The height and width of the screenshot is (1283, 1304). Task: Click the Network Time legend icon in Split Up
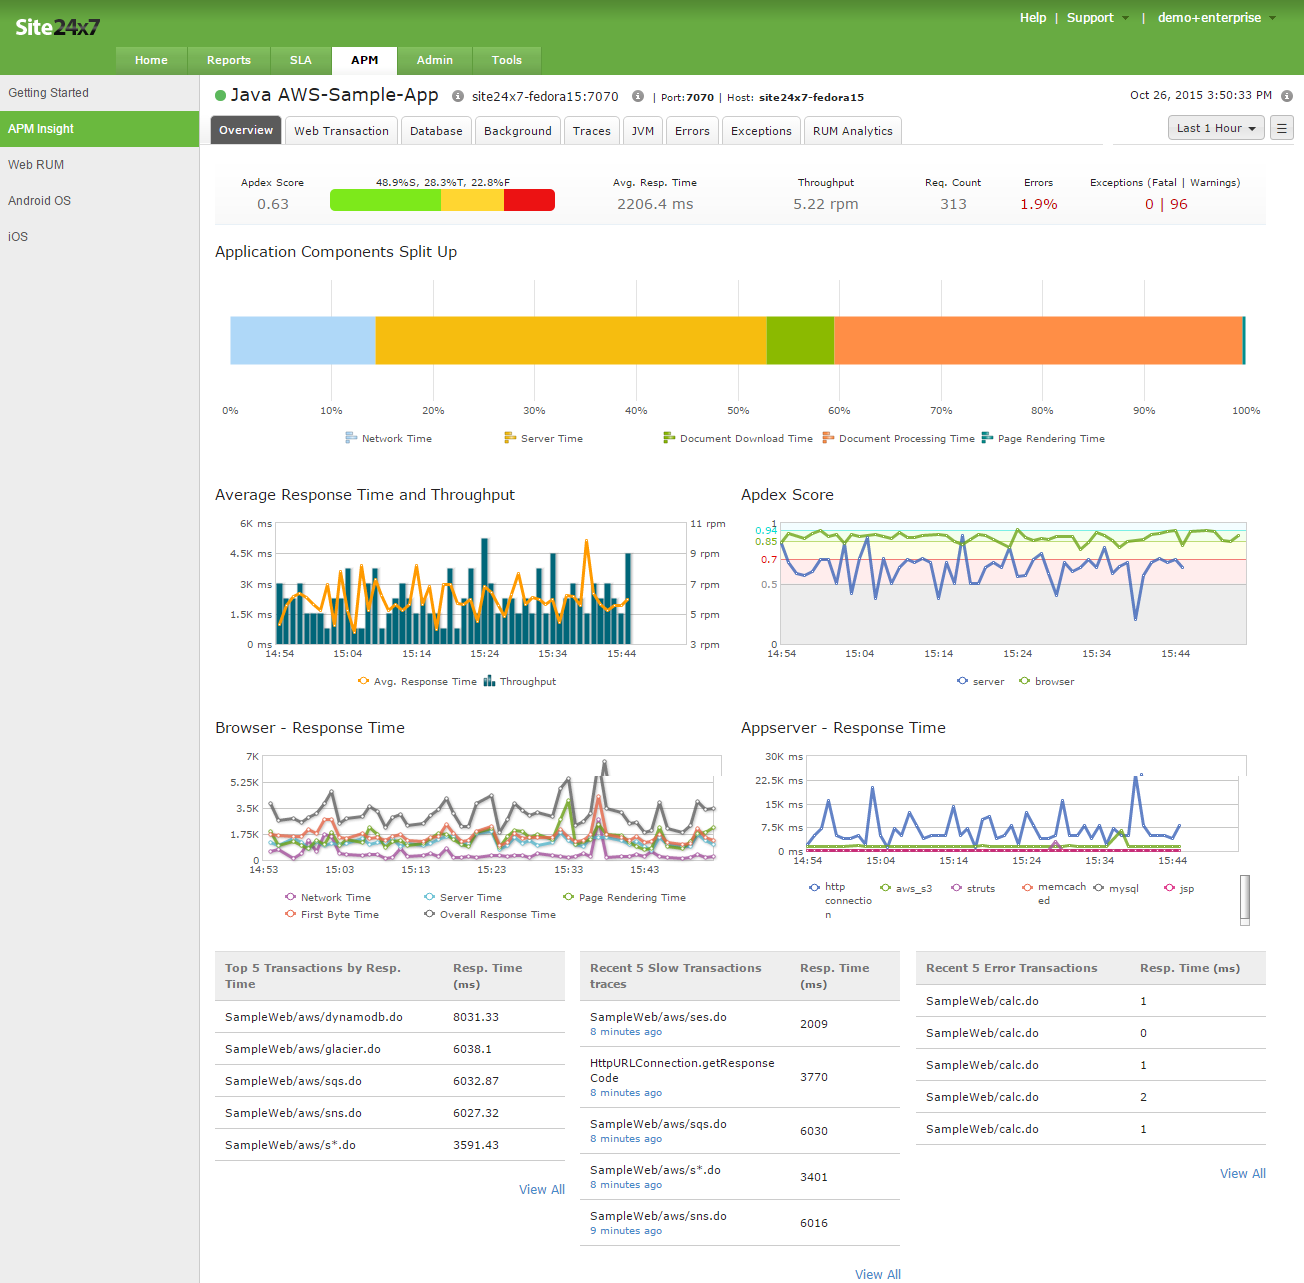(351, 438)
